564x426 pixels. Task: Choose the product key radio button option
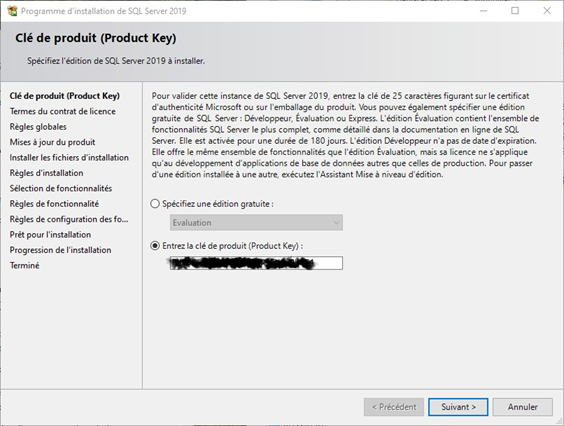155,246
